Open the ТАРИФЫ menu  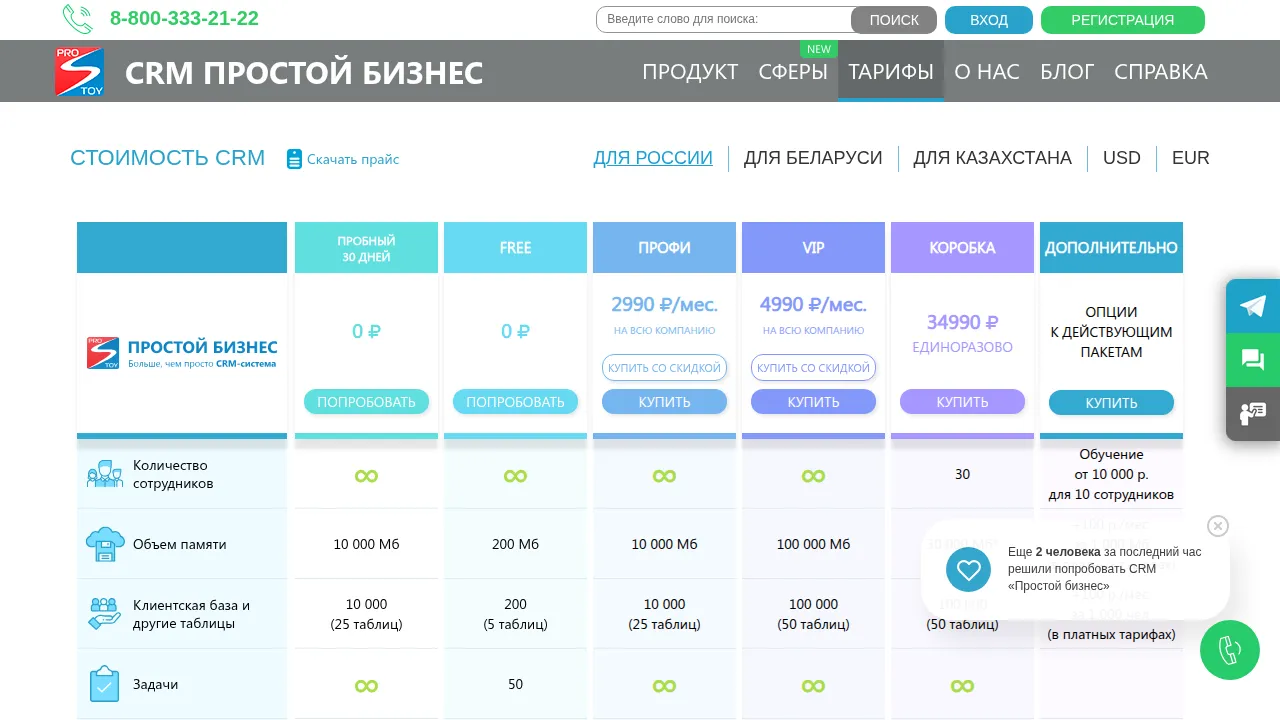coord(891,72)
